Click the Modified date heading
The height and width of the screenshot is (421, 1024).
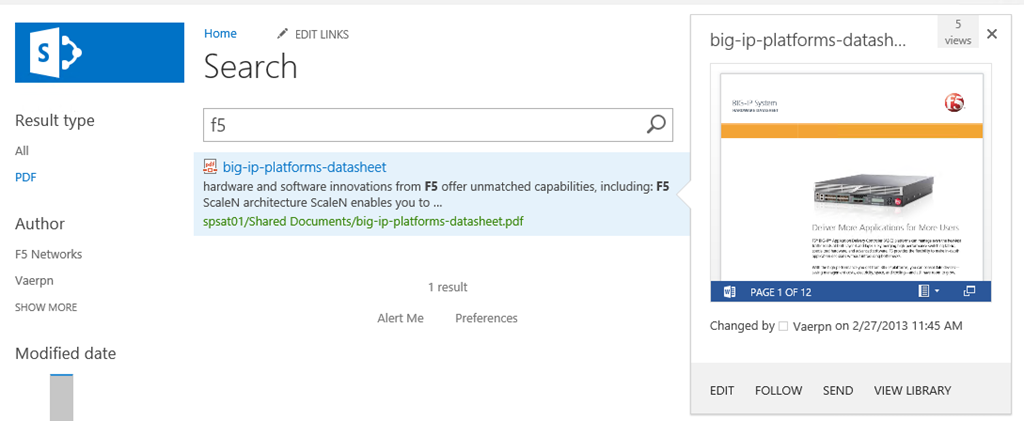[65, 354]
